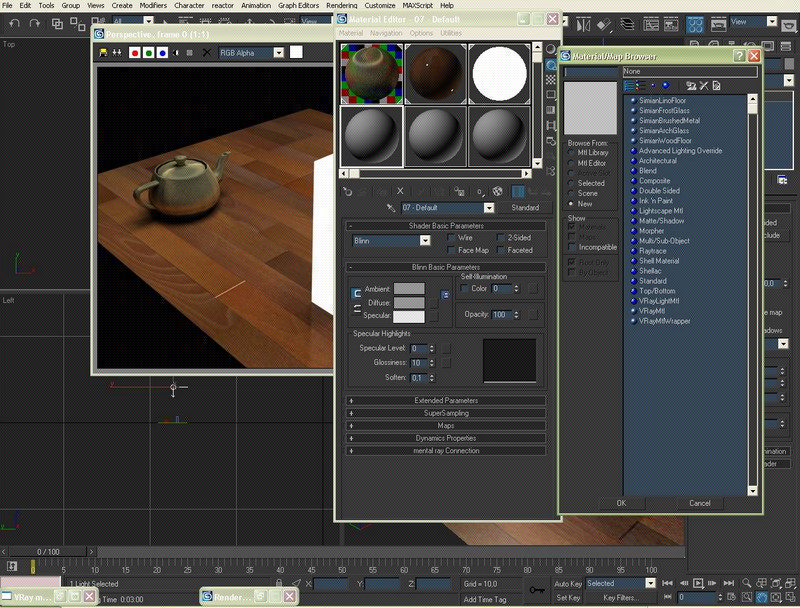
Task: Open the Rendering menu
Action: pos(342,5)
